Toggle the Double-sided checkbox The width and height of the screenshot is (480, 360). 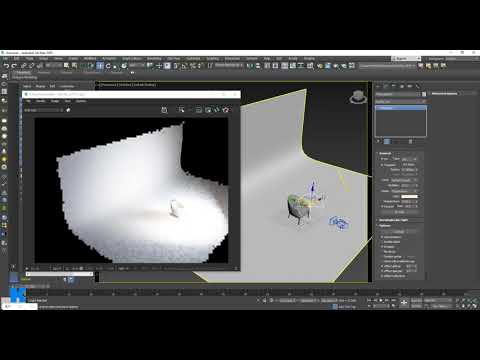pos(382,242)
